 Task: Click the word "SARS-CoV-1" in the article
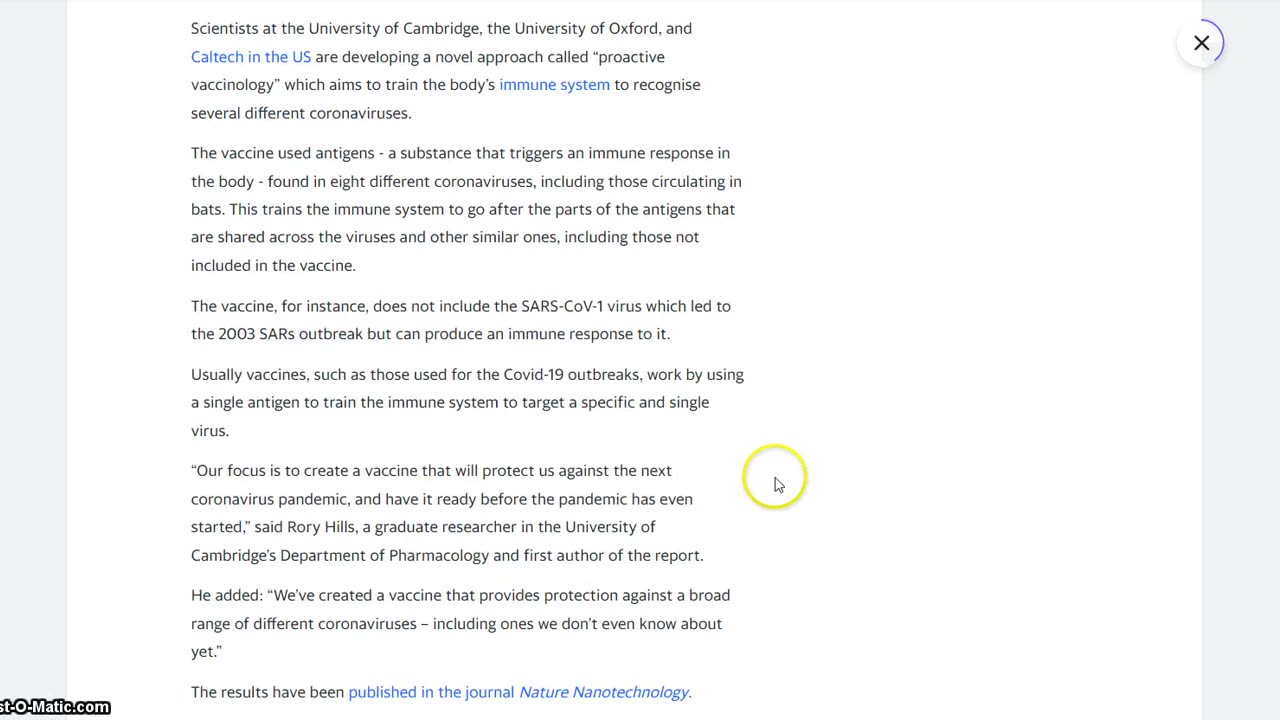[562, 306]
